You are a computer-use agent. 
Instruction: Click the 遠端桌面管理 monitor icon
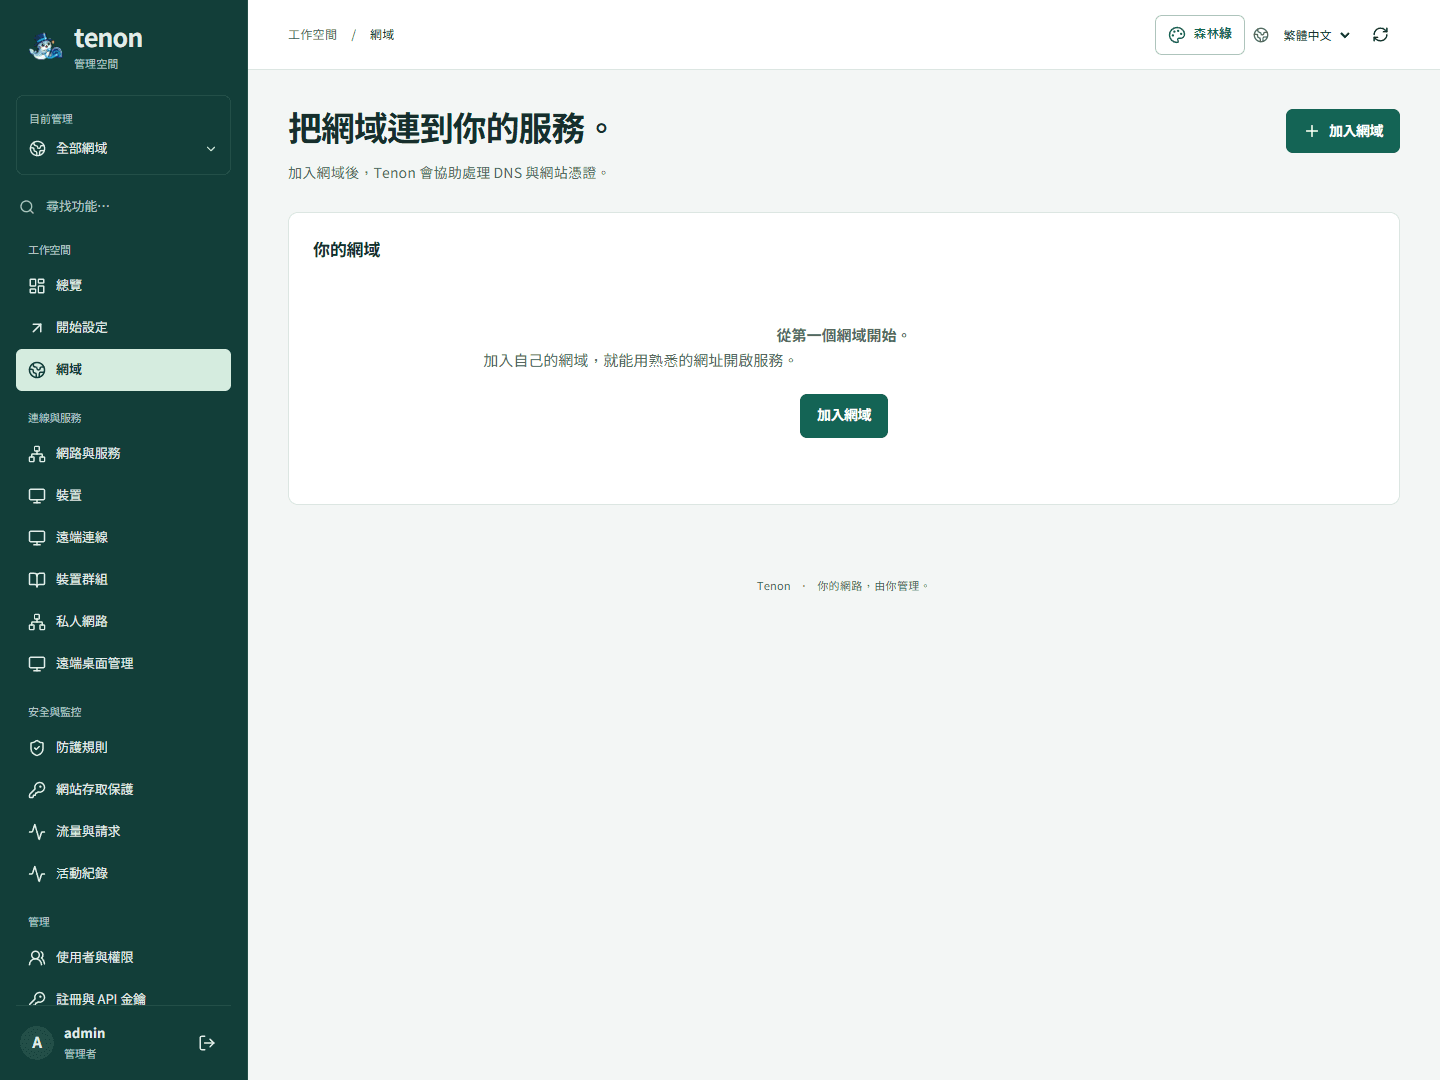click(37, 664)
